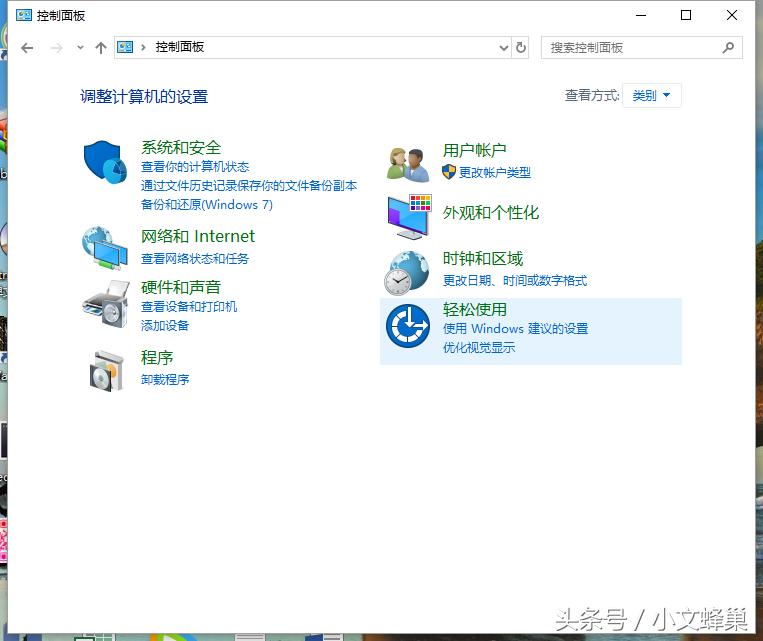763x641 pixels.
Task: Open the 用户帐户 people icon
Action: tap(408, 165)
